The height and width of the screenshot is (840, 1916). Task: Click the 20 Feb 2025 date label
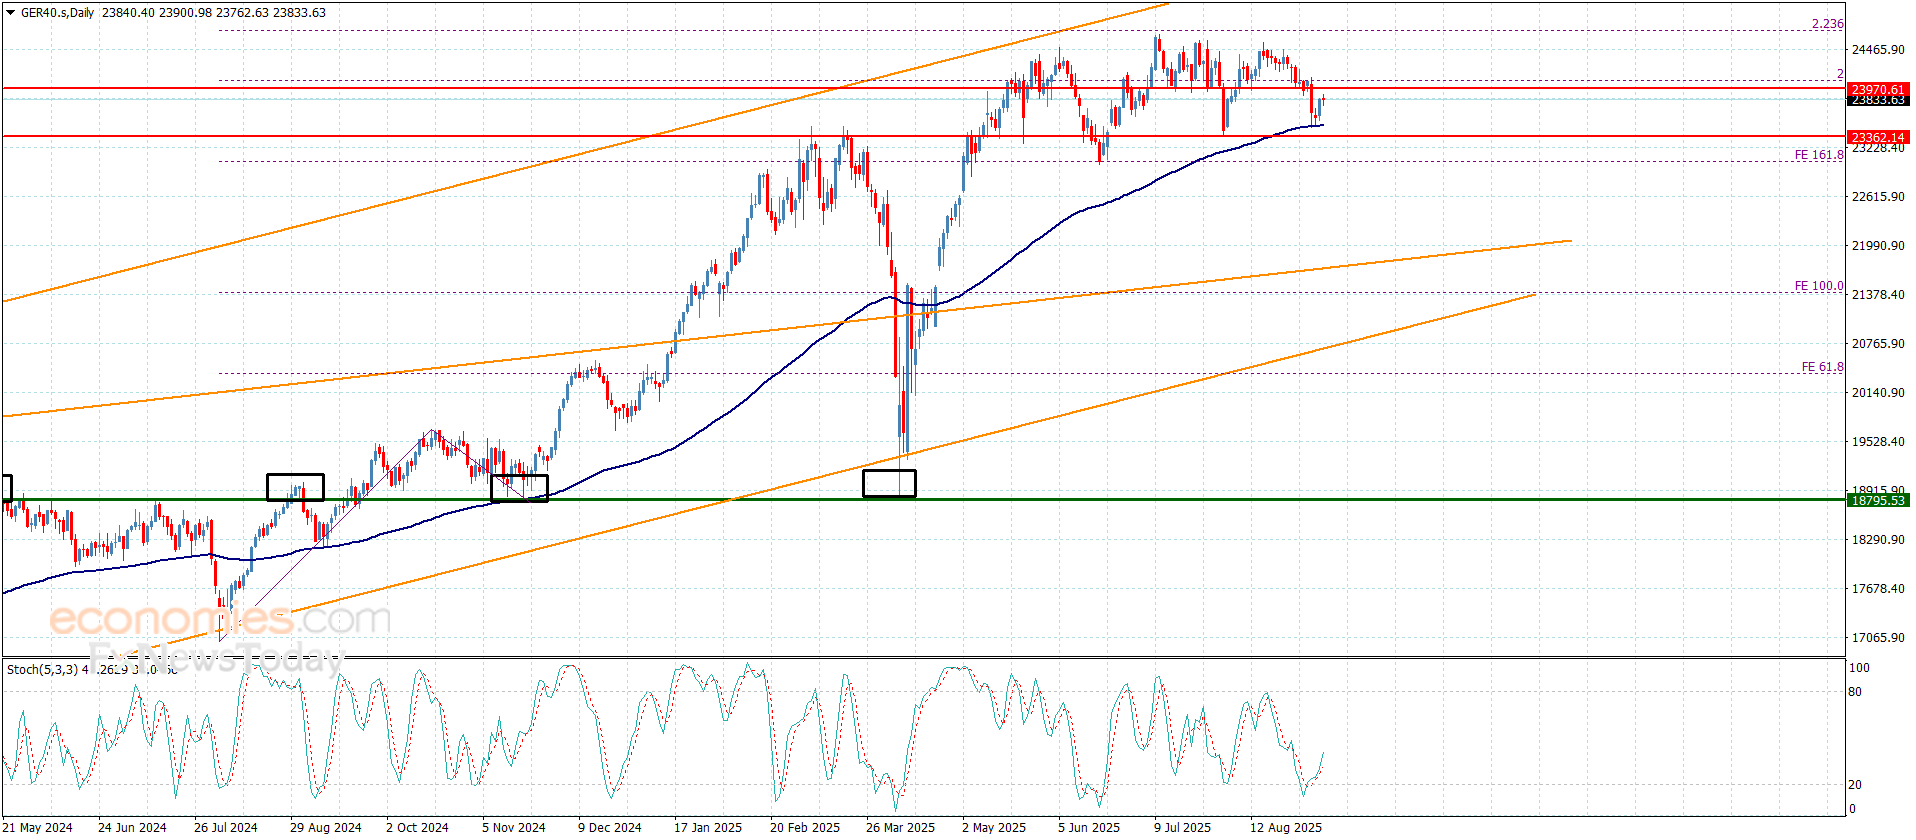(804, 827)
